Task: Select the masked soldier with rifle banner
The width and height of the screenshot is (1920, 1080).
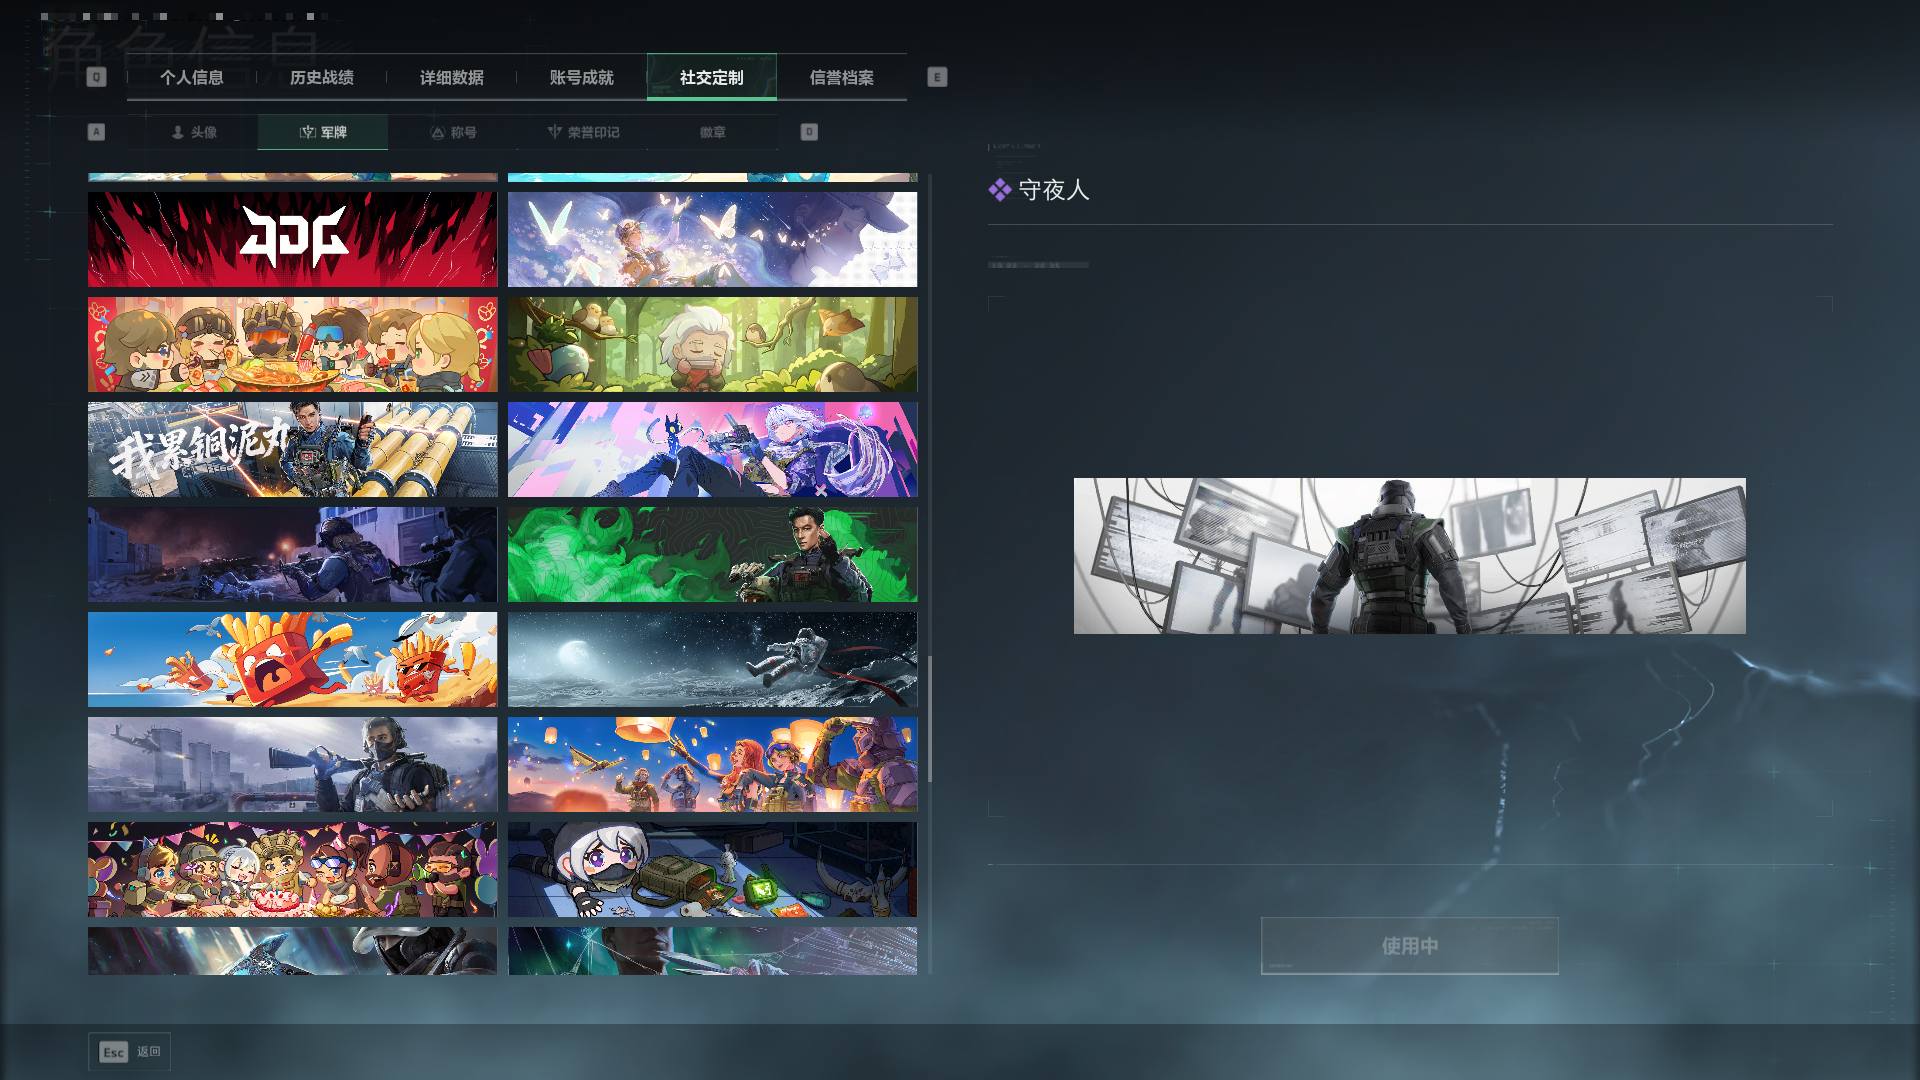Action: (292, 764)
